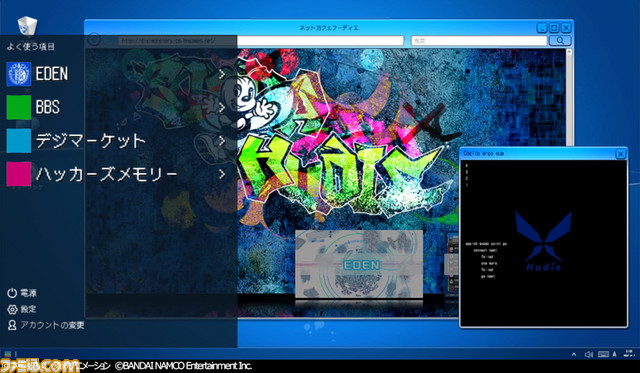Close the Cogito ergo sum window

click(x=620, y=153)
